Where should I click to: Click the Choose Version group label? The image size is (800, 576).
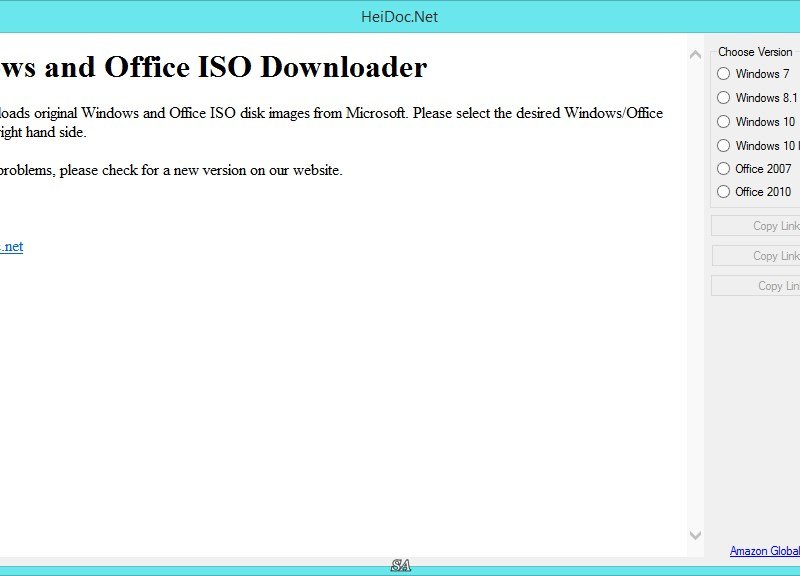[755, 52]
